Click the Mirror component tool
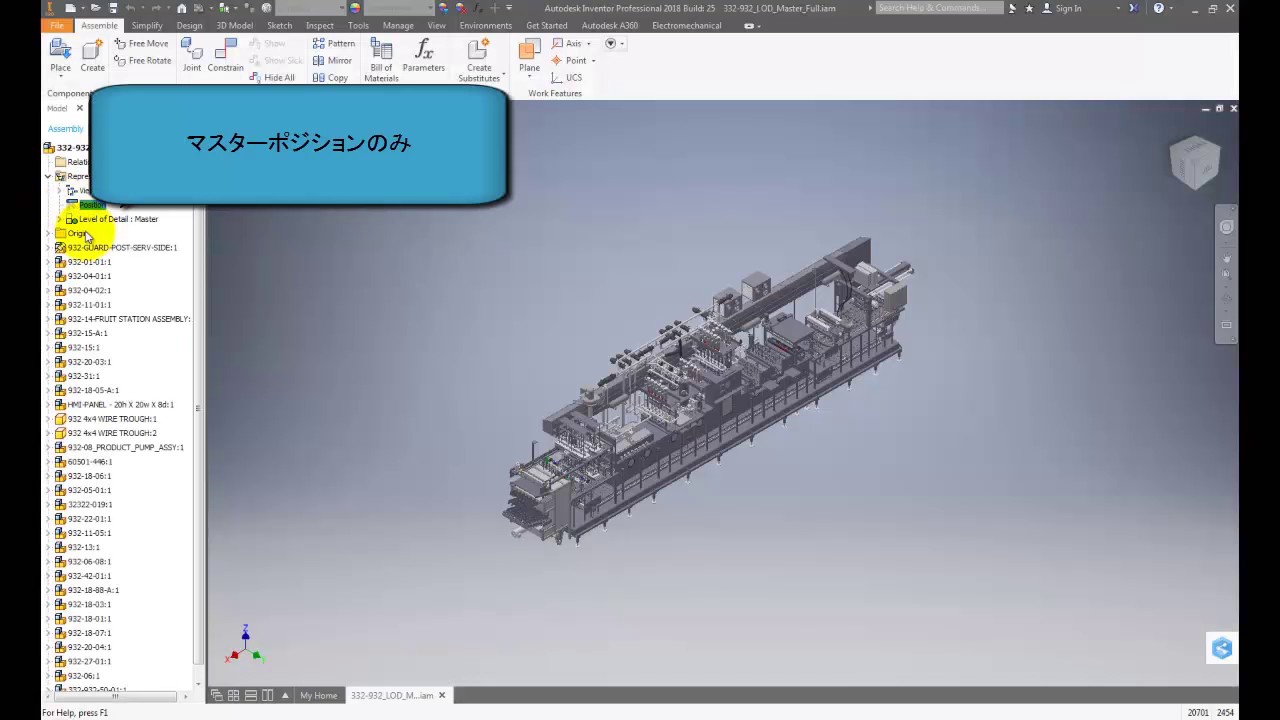The width and height of the screenshot is (1280, 720). point(332,60)
